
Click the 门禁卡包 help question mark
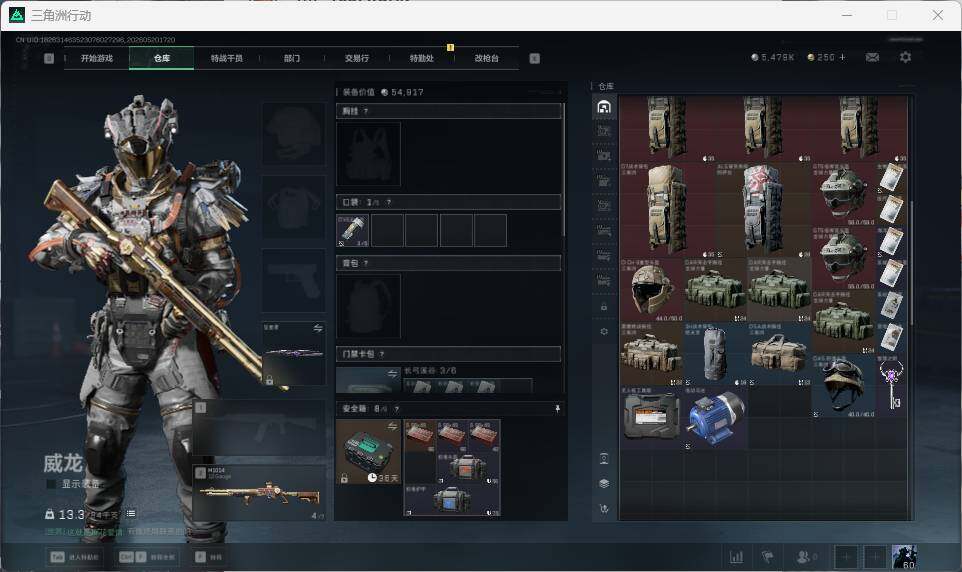click(x=382, y=354)
